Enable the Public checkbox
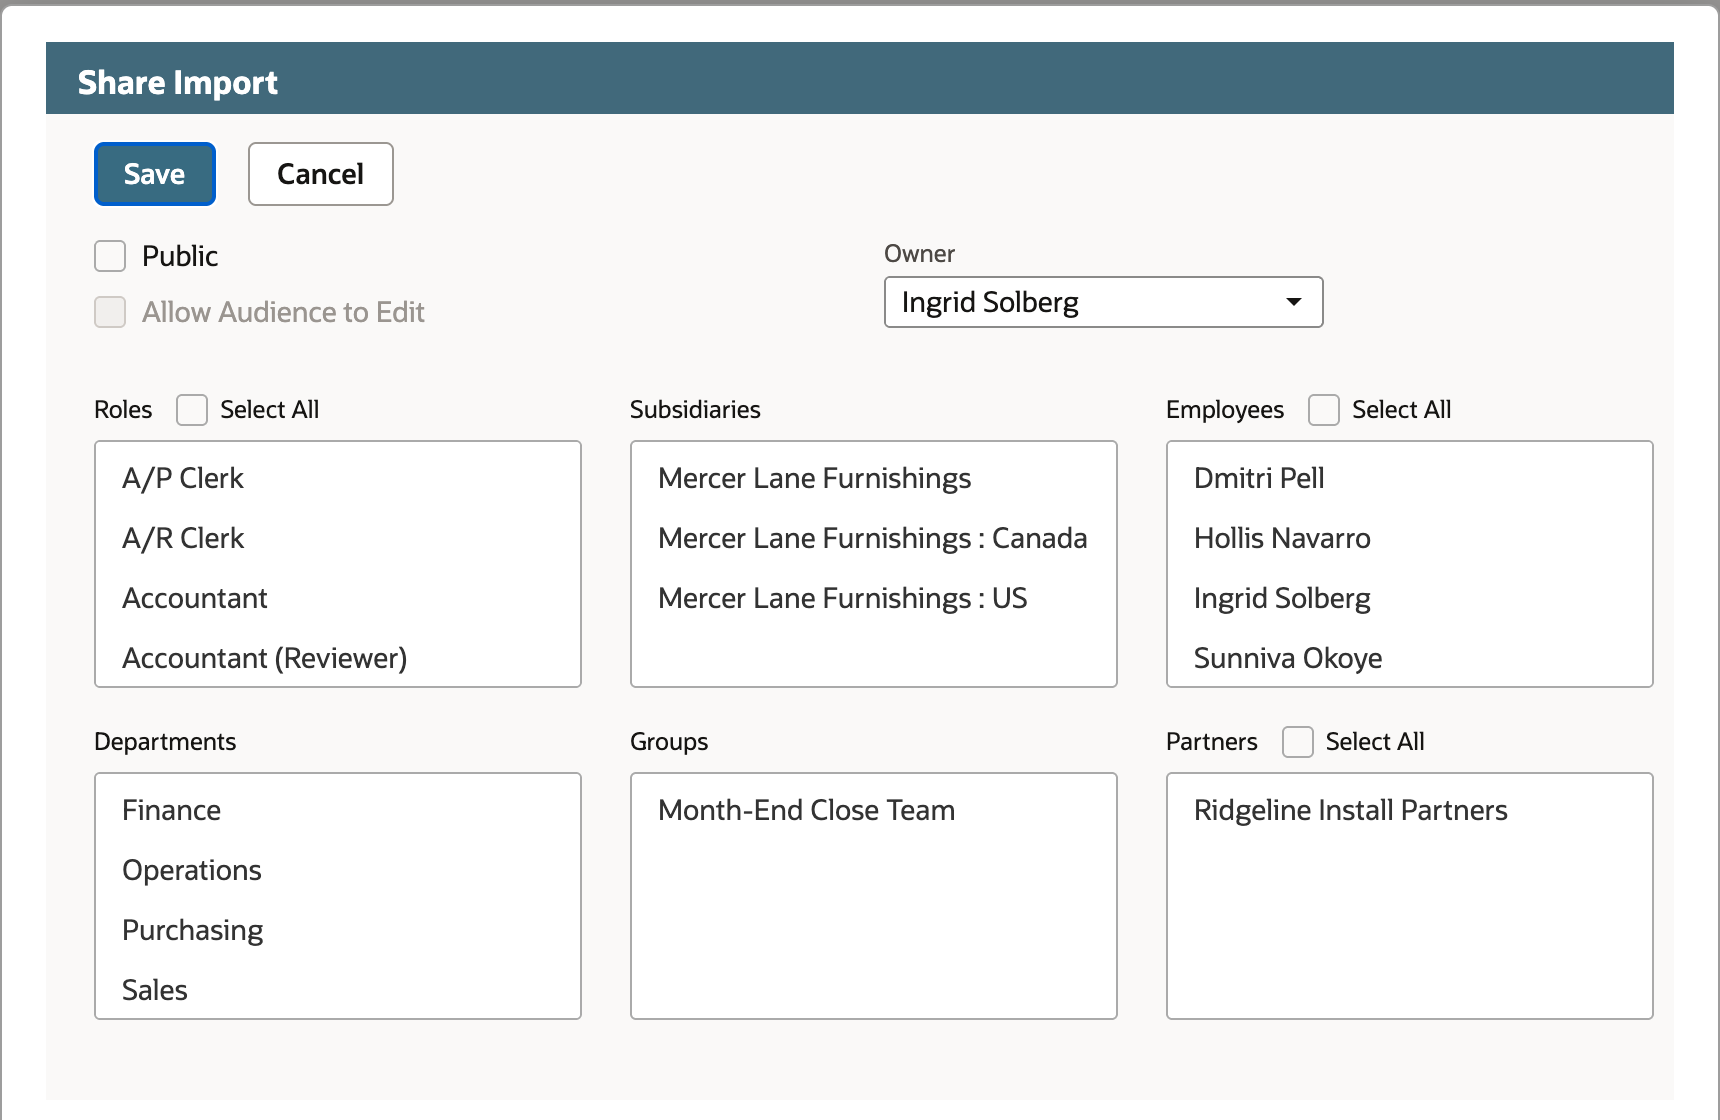 click(x=110, y=256)
